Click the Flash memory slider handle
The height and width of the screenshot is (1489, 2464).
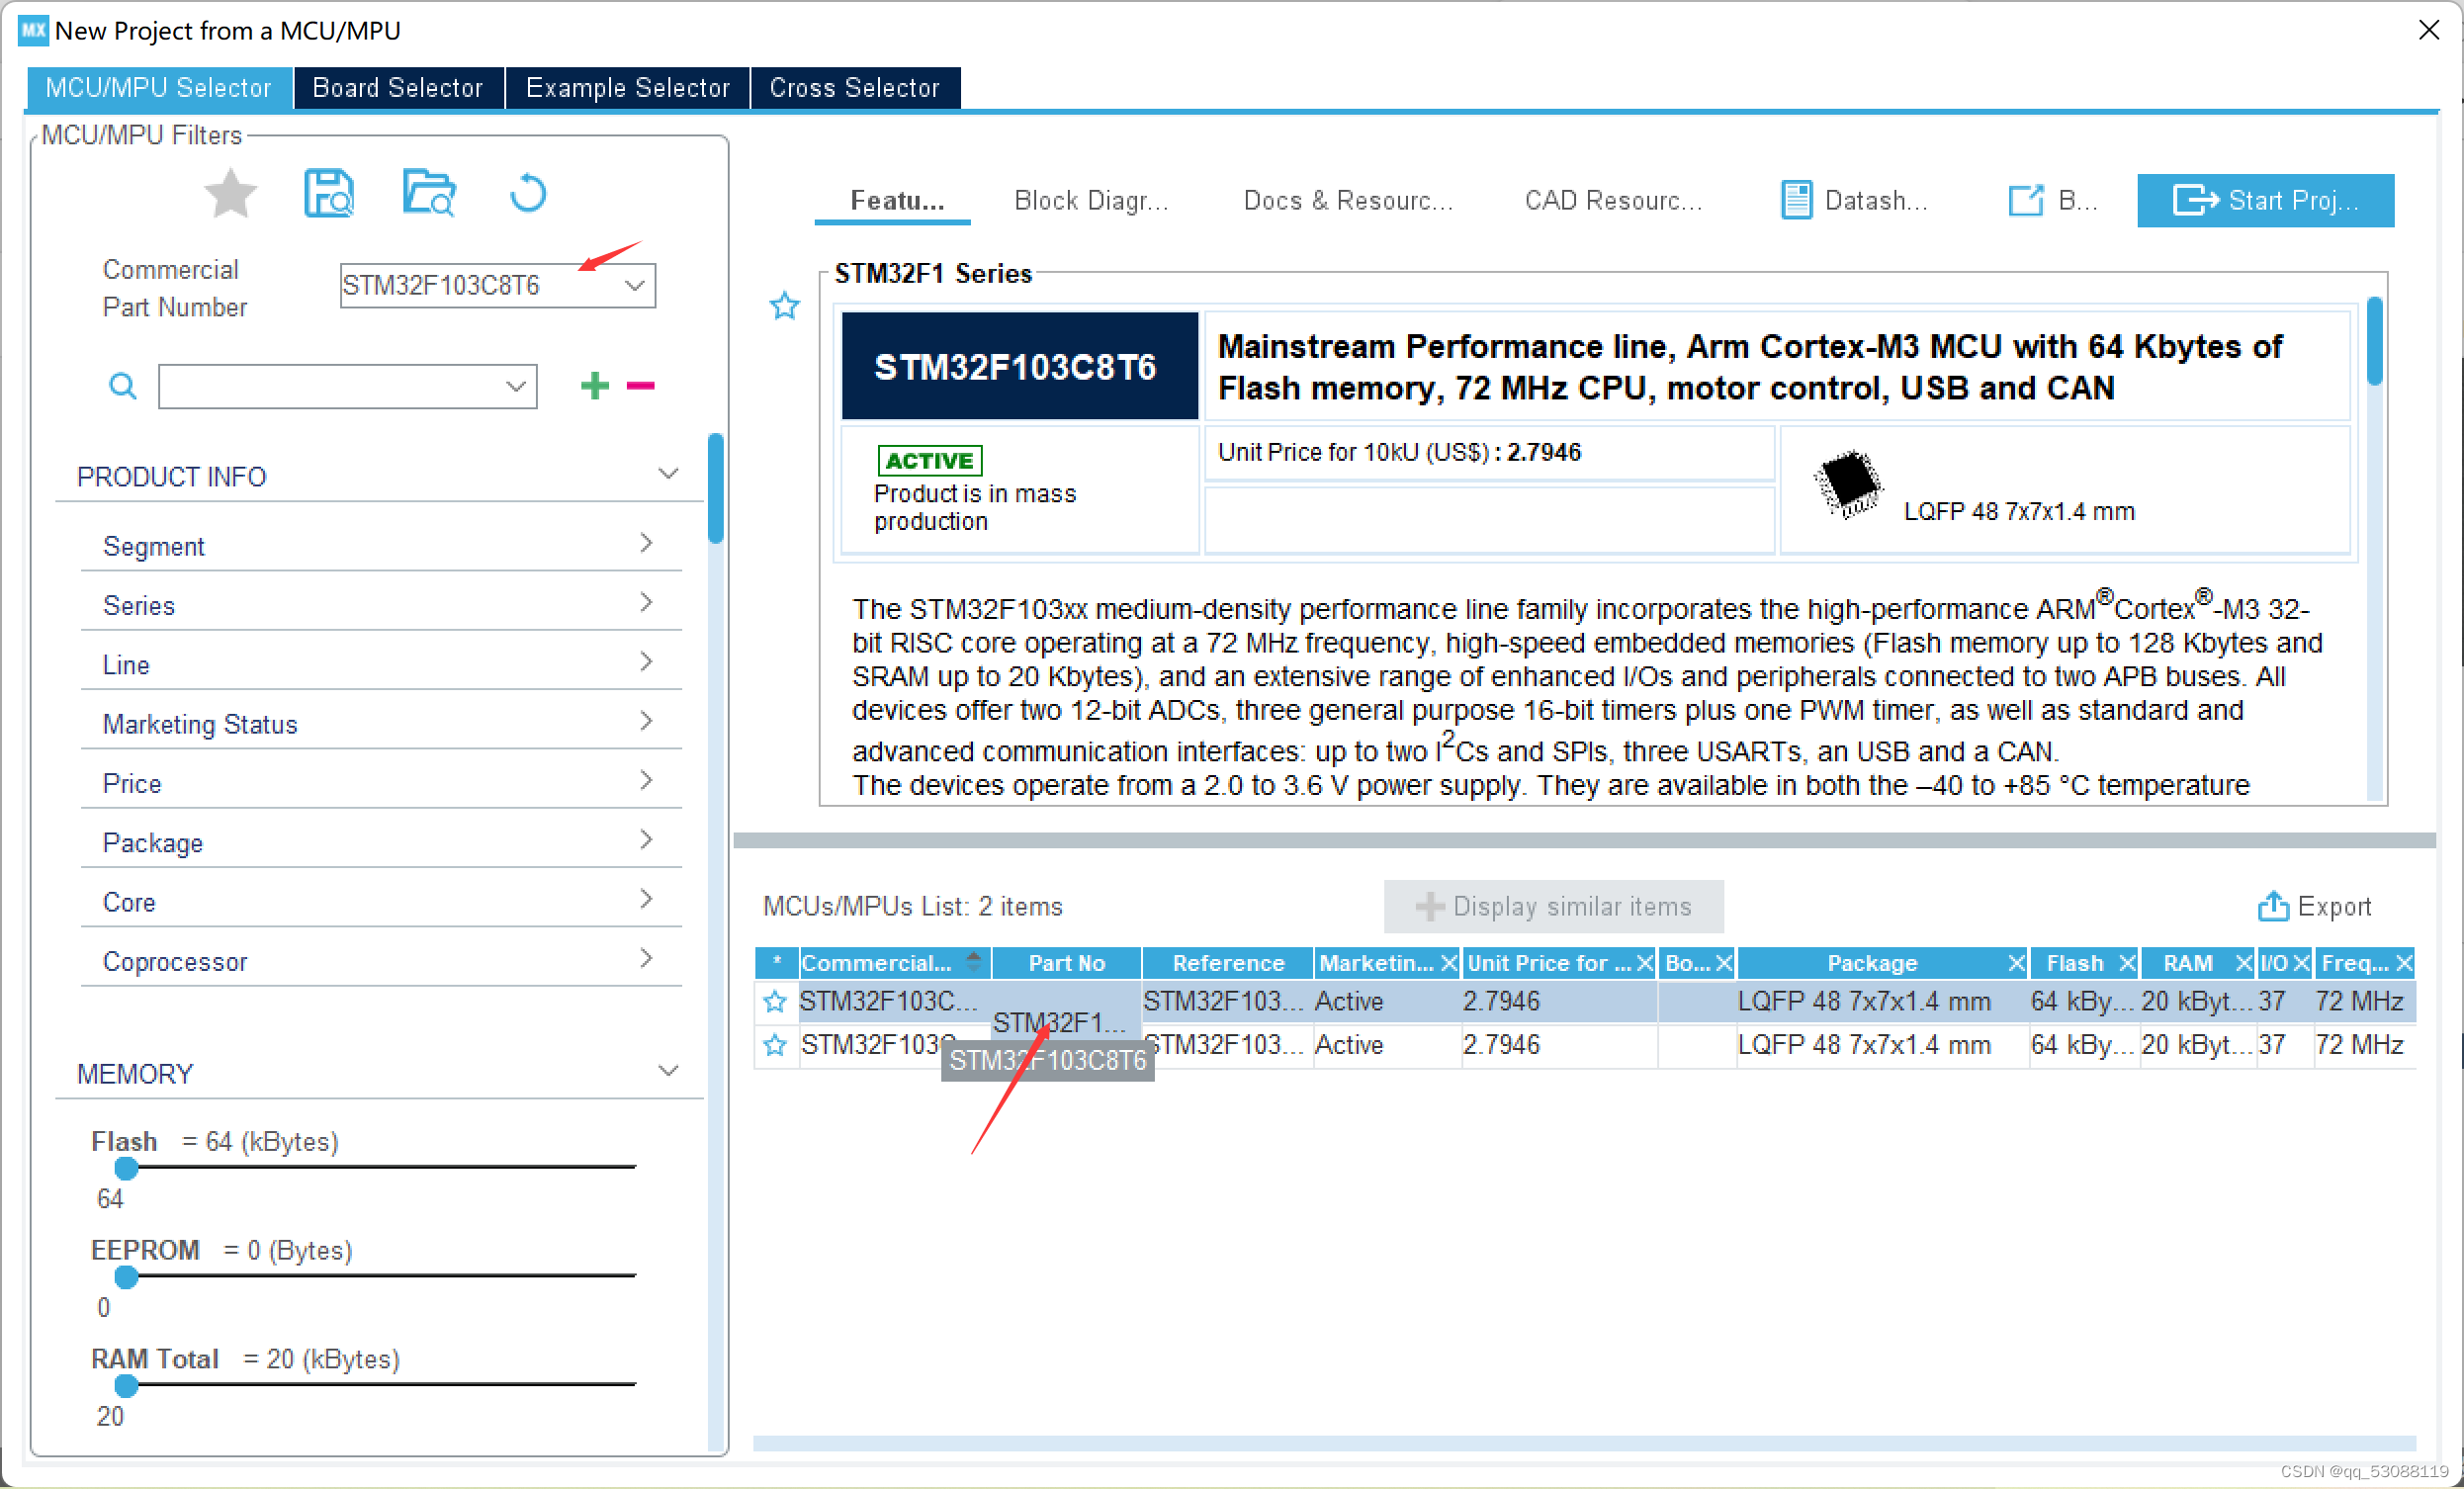click(x=126, y=1168)
